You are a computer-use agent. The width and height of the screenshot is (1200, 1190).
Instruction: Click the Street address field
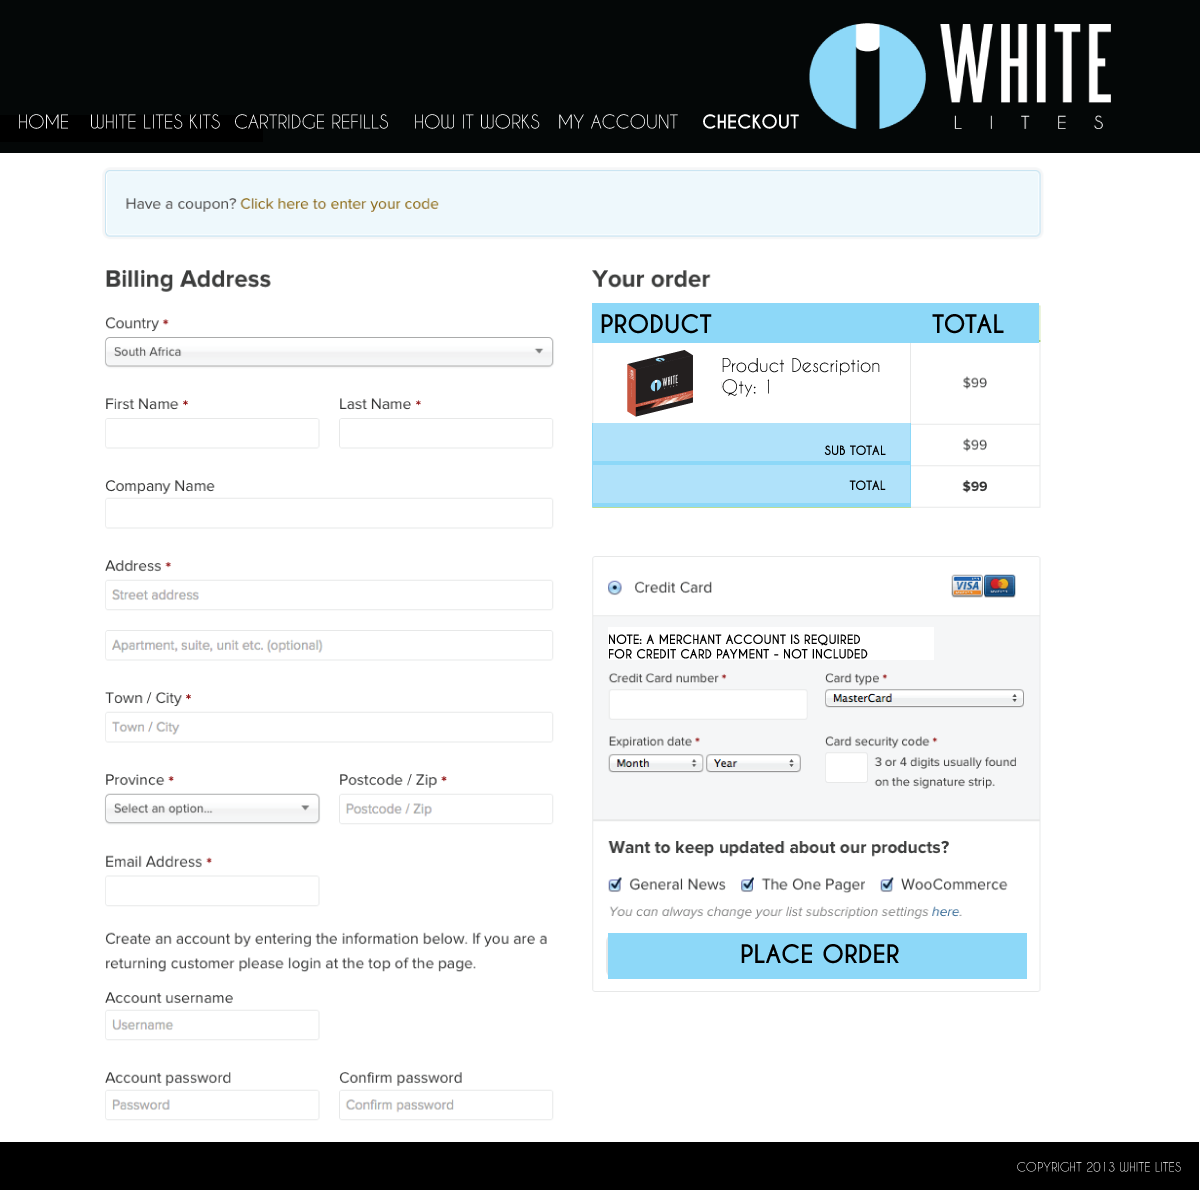[x=329, y=595]
